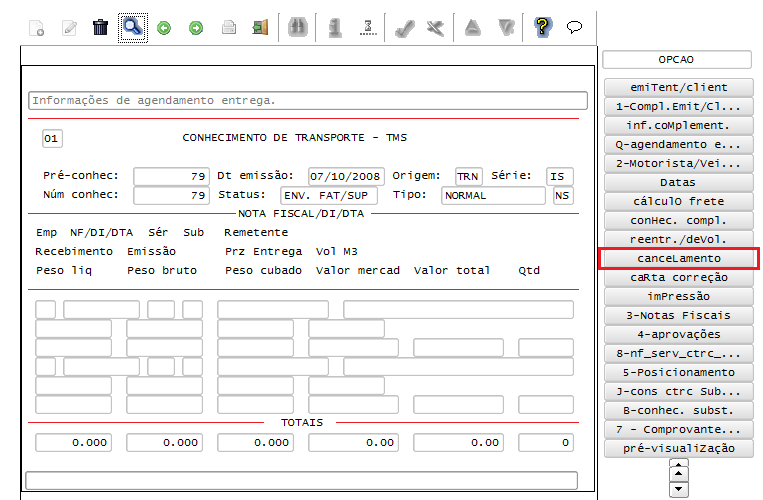
Task: Click the NS field next to Tipo
Action: click(x=563, y=196)
